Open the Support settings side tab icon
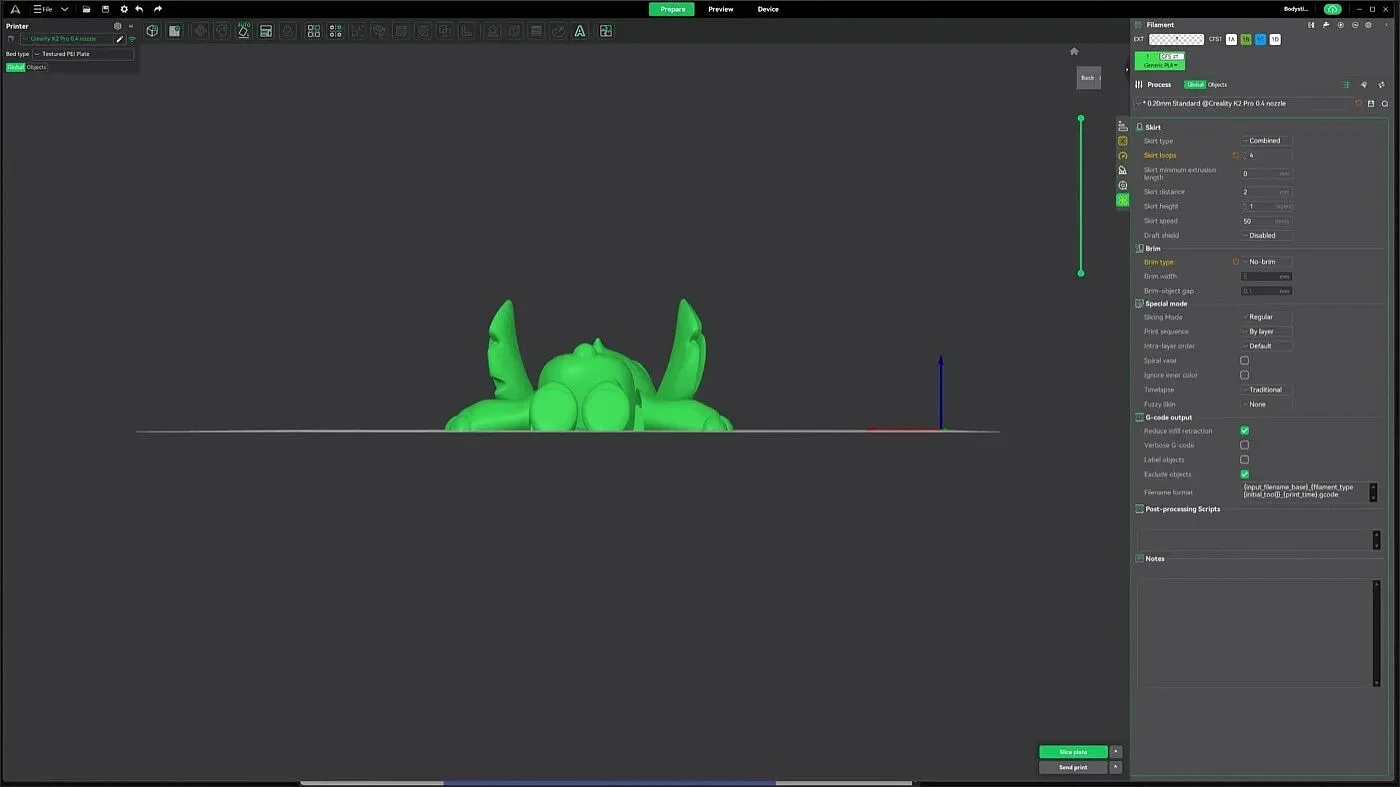 pos(1122,170)
